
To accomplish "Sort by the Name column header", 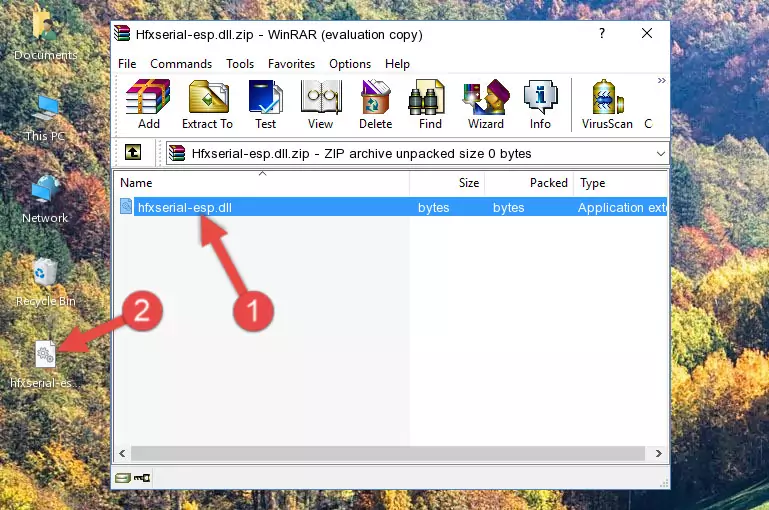I will (x=262, y=183).
